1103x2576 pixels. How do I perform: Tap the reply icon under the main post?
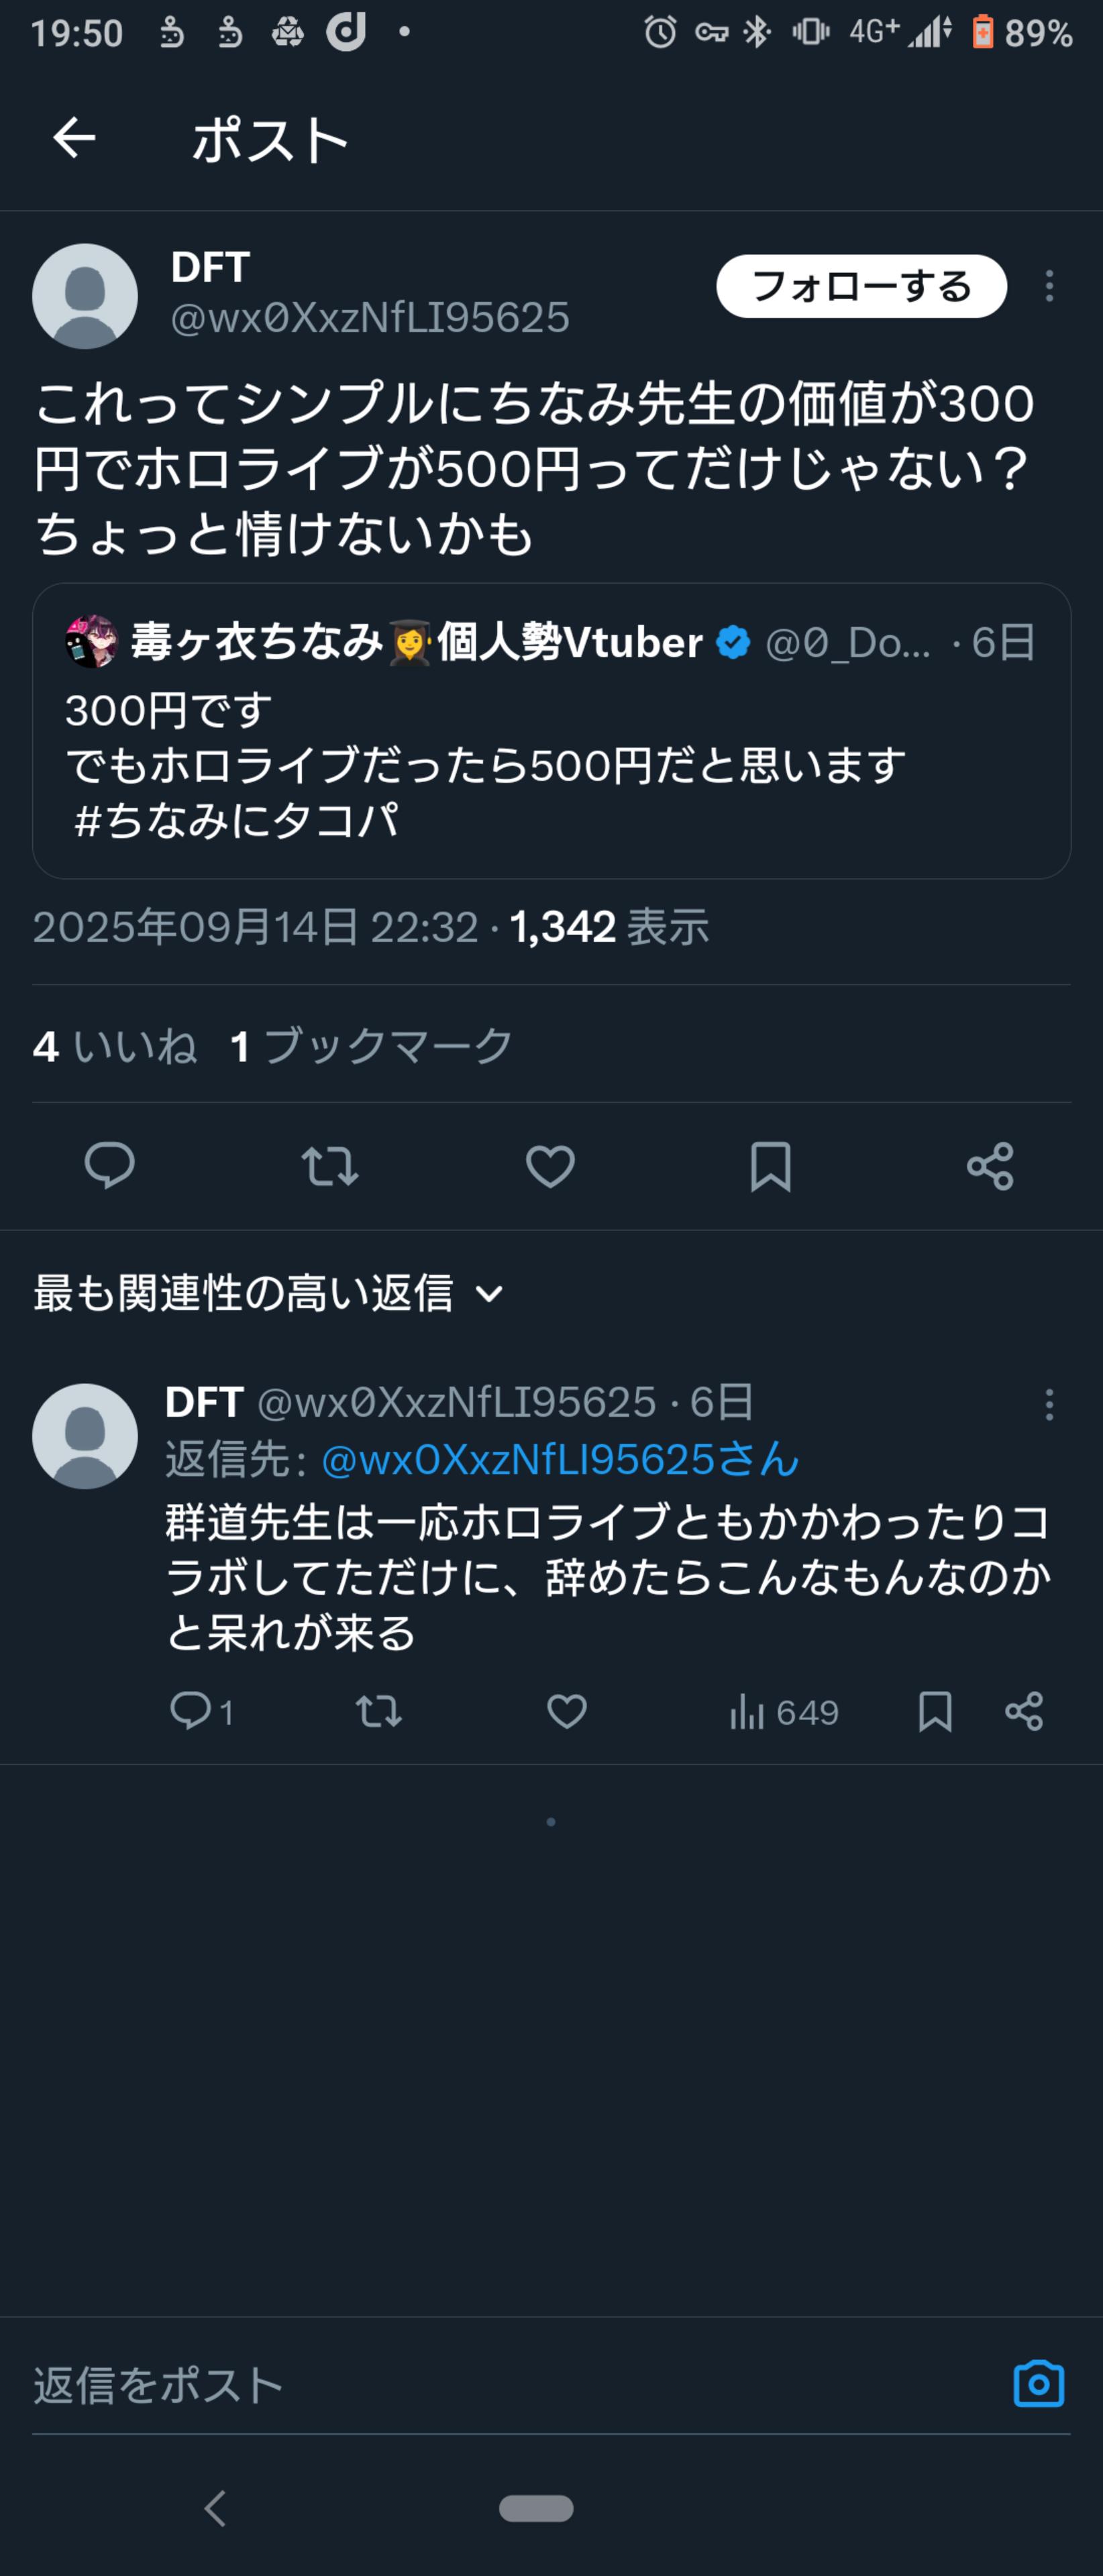(x=109, y=1165)
